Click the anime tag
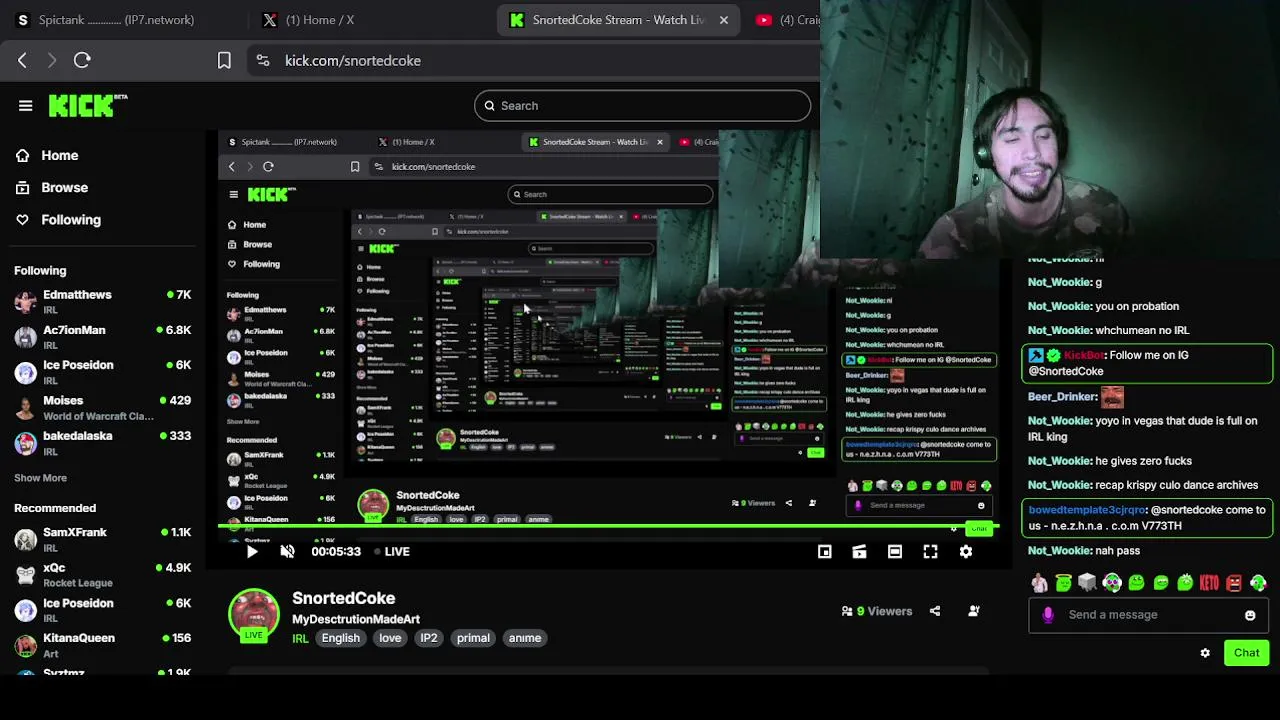Image resolution: width=1280 pixels, height=720 pixels. click(x=524, y=638)
